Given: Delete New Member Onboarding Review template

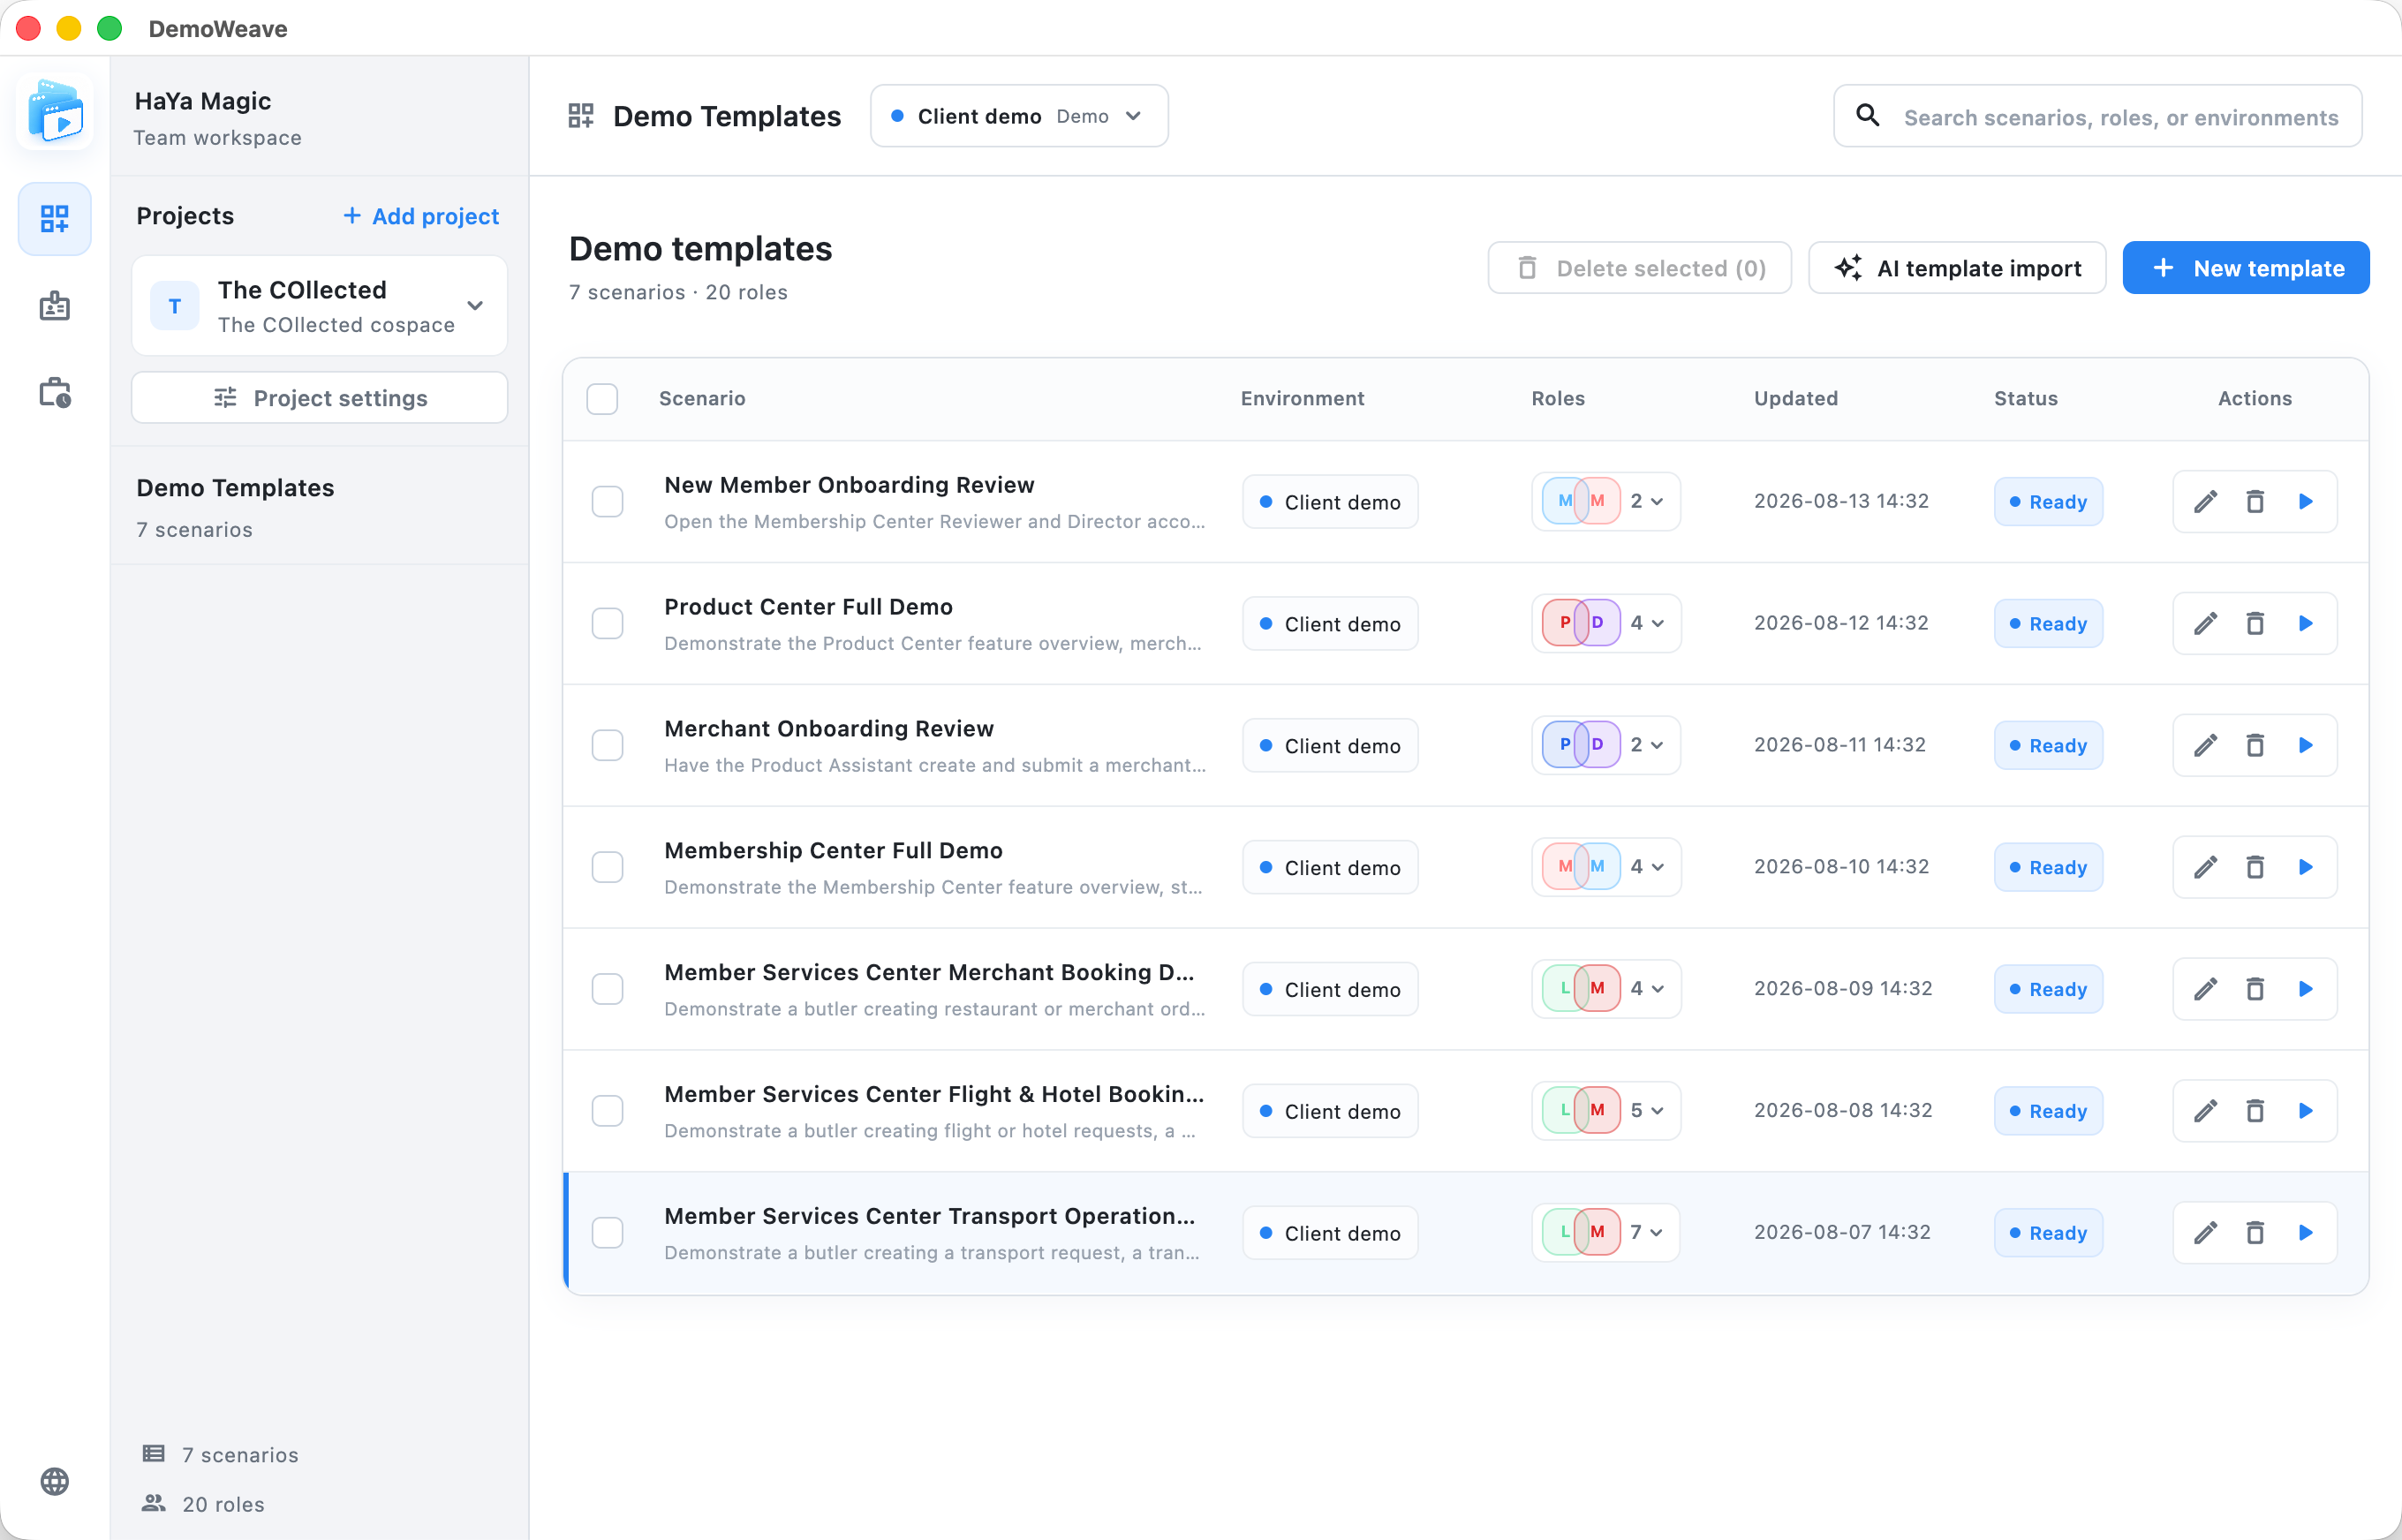Looking at the screenshot, I should 2255,502.
